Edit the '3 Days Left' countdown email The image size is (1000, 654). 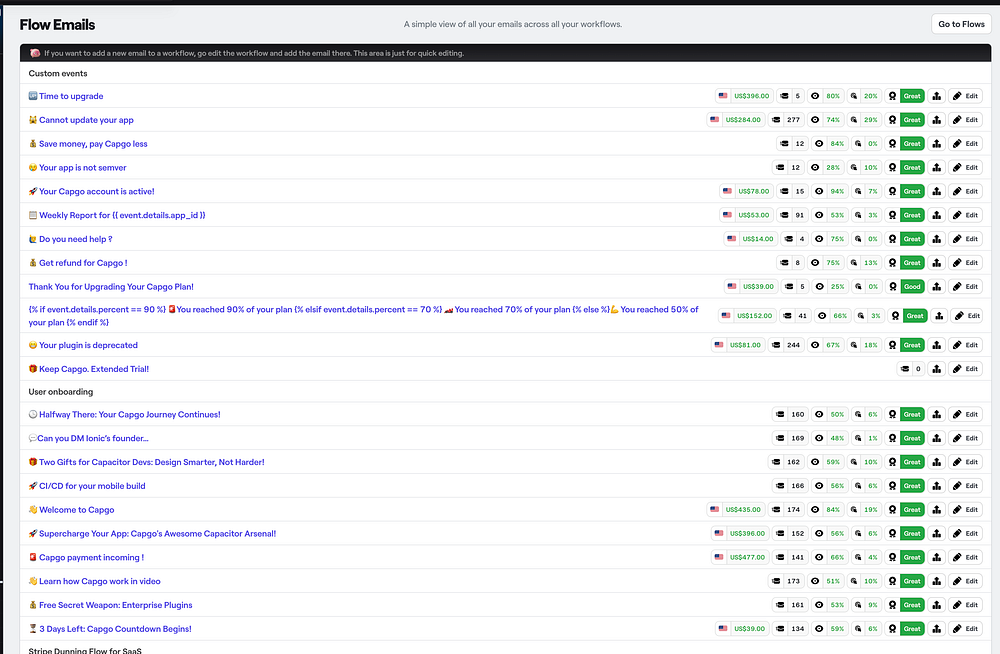click(965, 629)
